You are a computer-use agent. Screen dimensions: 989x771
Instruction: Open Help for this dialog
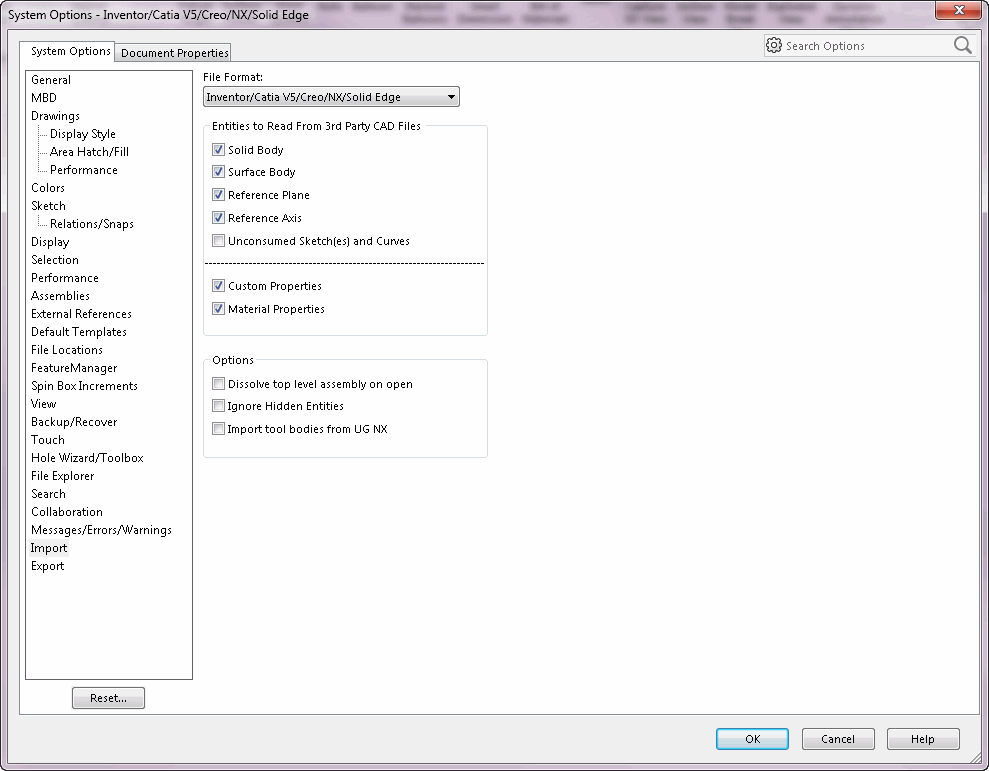(923, 739)
